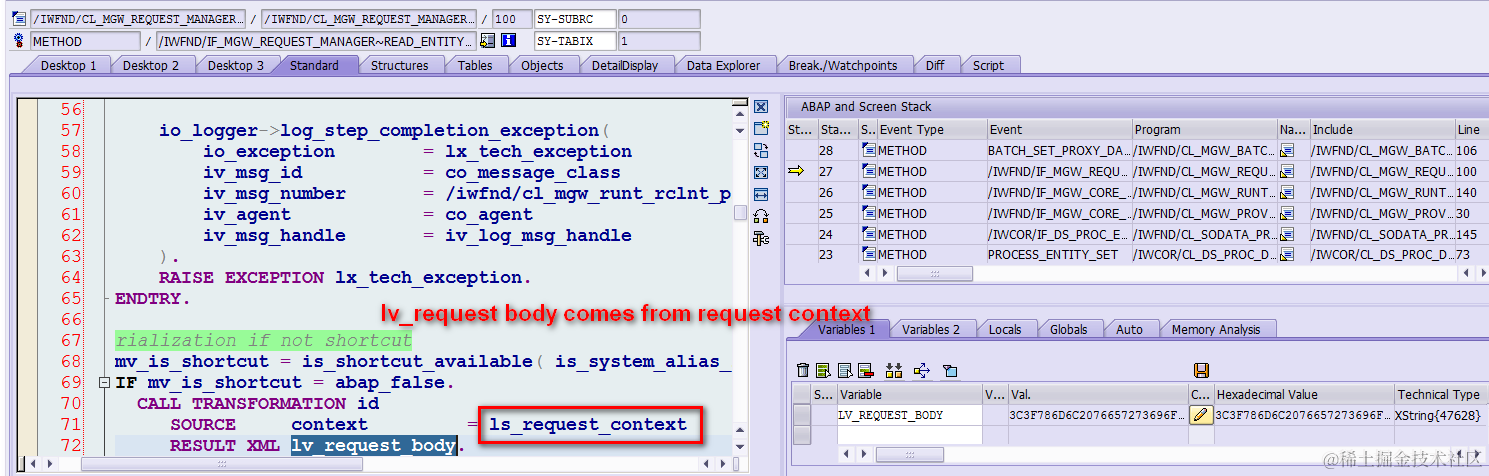Viewport: 1489px width, 476px height.
Task: Open the Objects tab
Action: (542, 65)
